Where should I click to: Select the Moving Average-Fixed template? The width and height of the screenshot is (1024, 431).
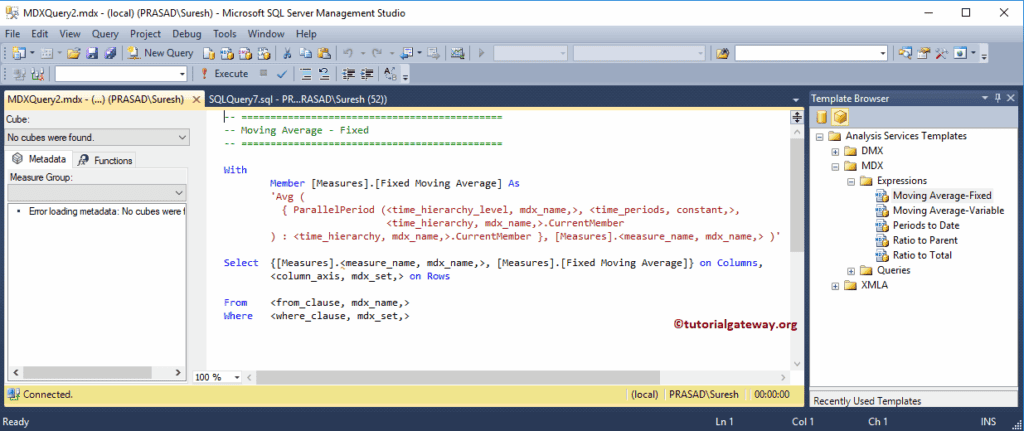(942, 195)
